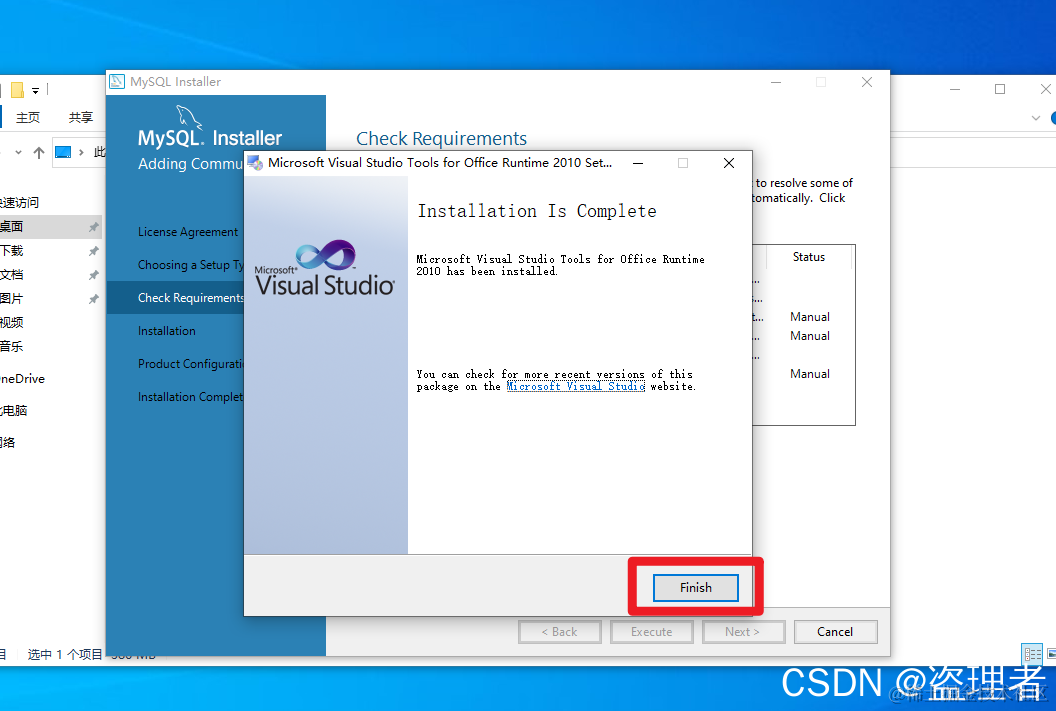Screen dimensions: 1056x711
Task: Go up one folder in File Explorer
Action: (x=39, y=153)
